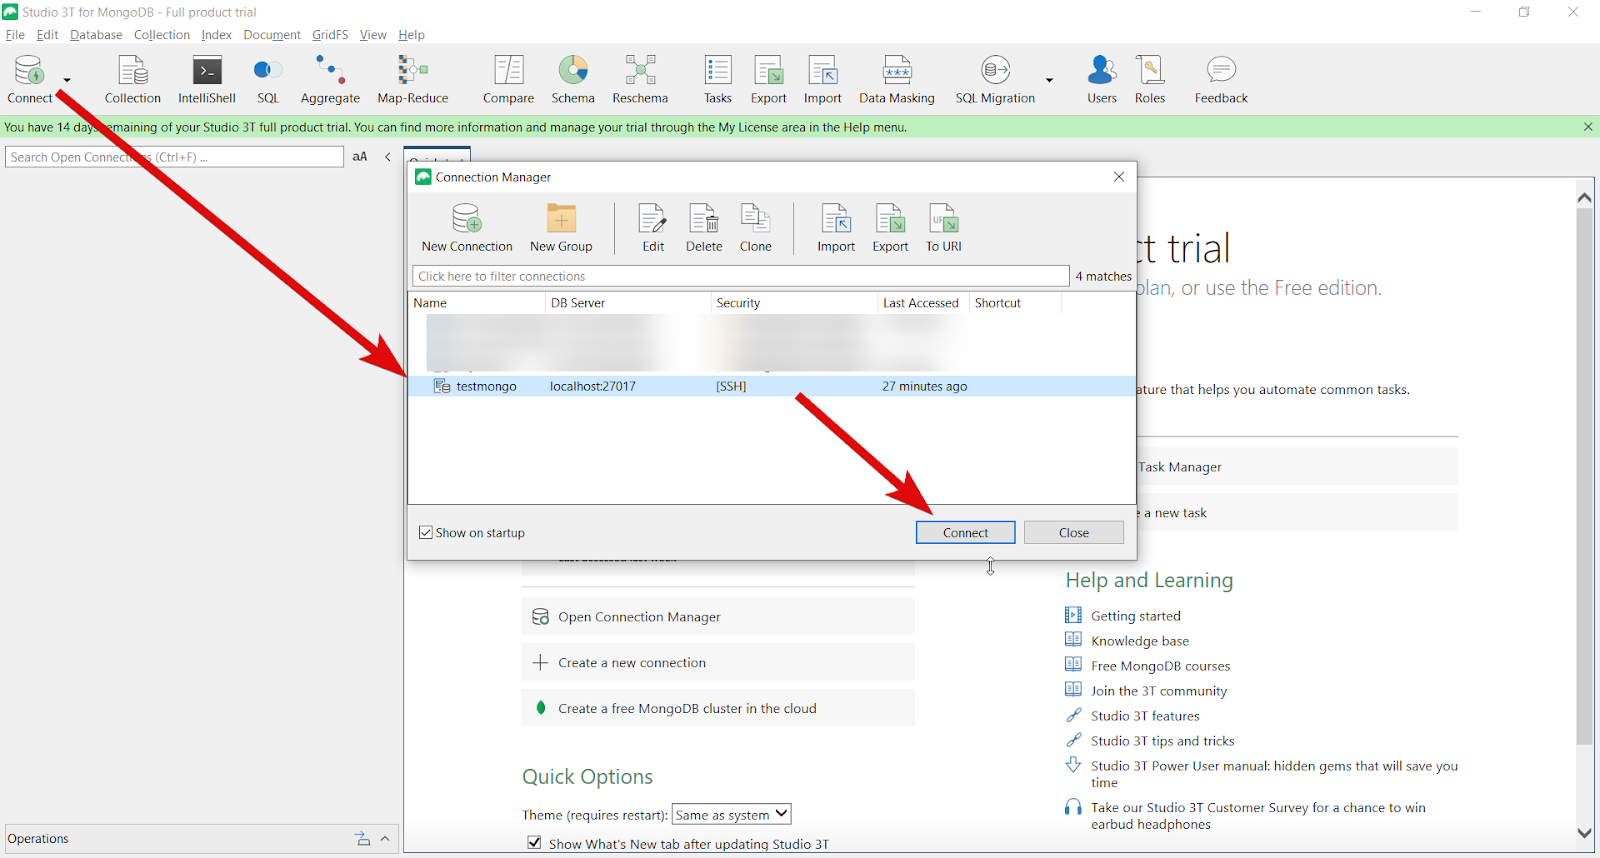Click Create a new connection
The image size is (1600, 858).
tap(718, 663)
